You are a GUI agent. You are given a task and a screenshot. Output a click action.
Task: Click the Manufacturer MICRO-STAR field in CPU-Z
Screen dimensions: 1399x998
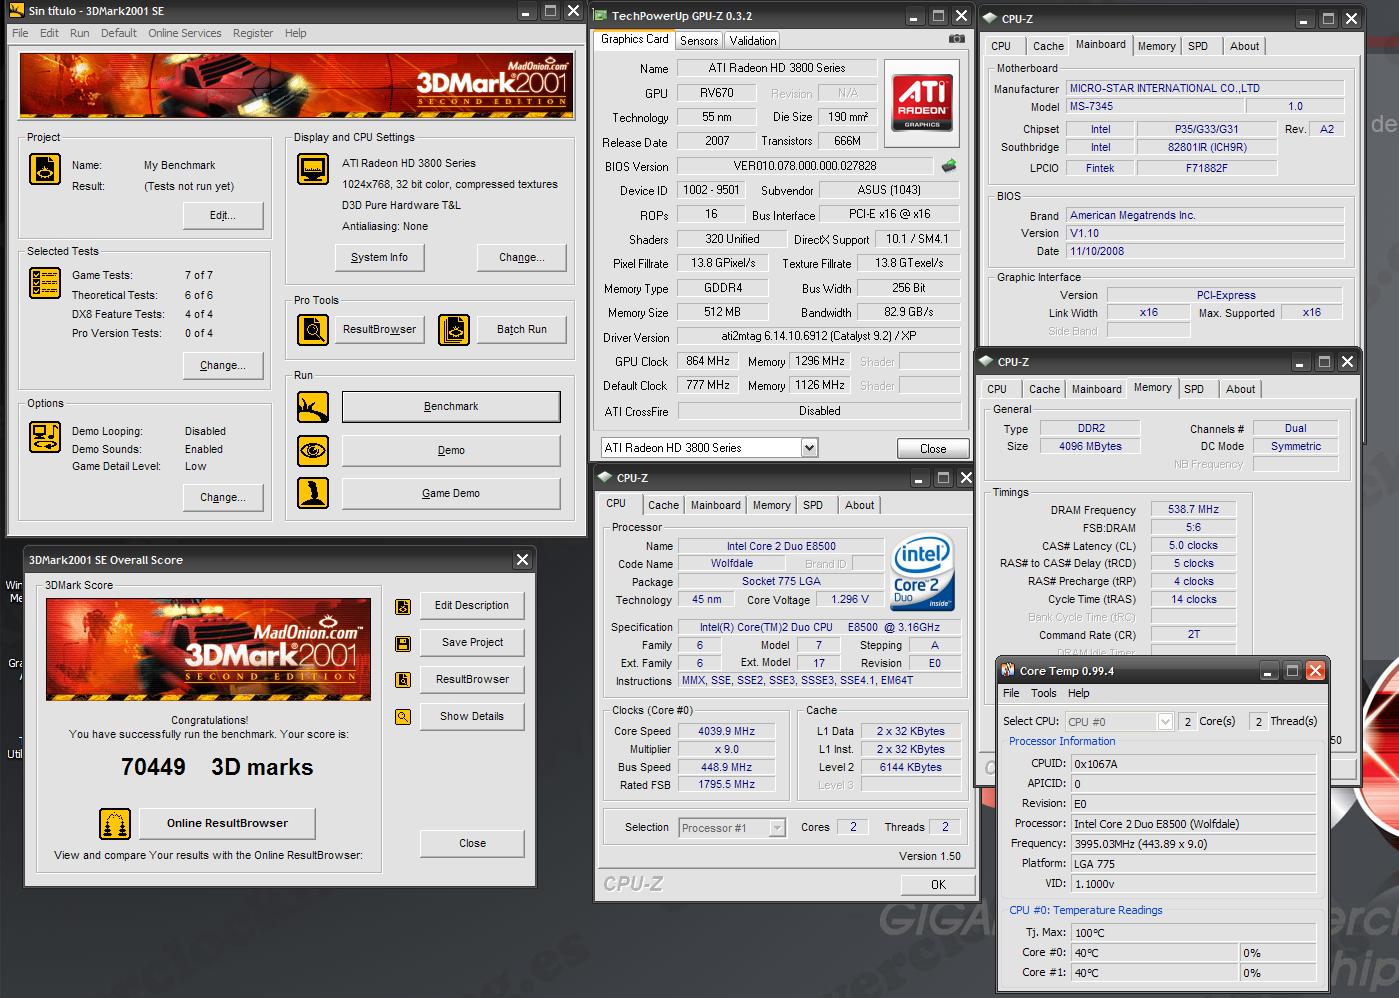point(1205,89)
